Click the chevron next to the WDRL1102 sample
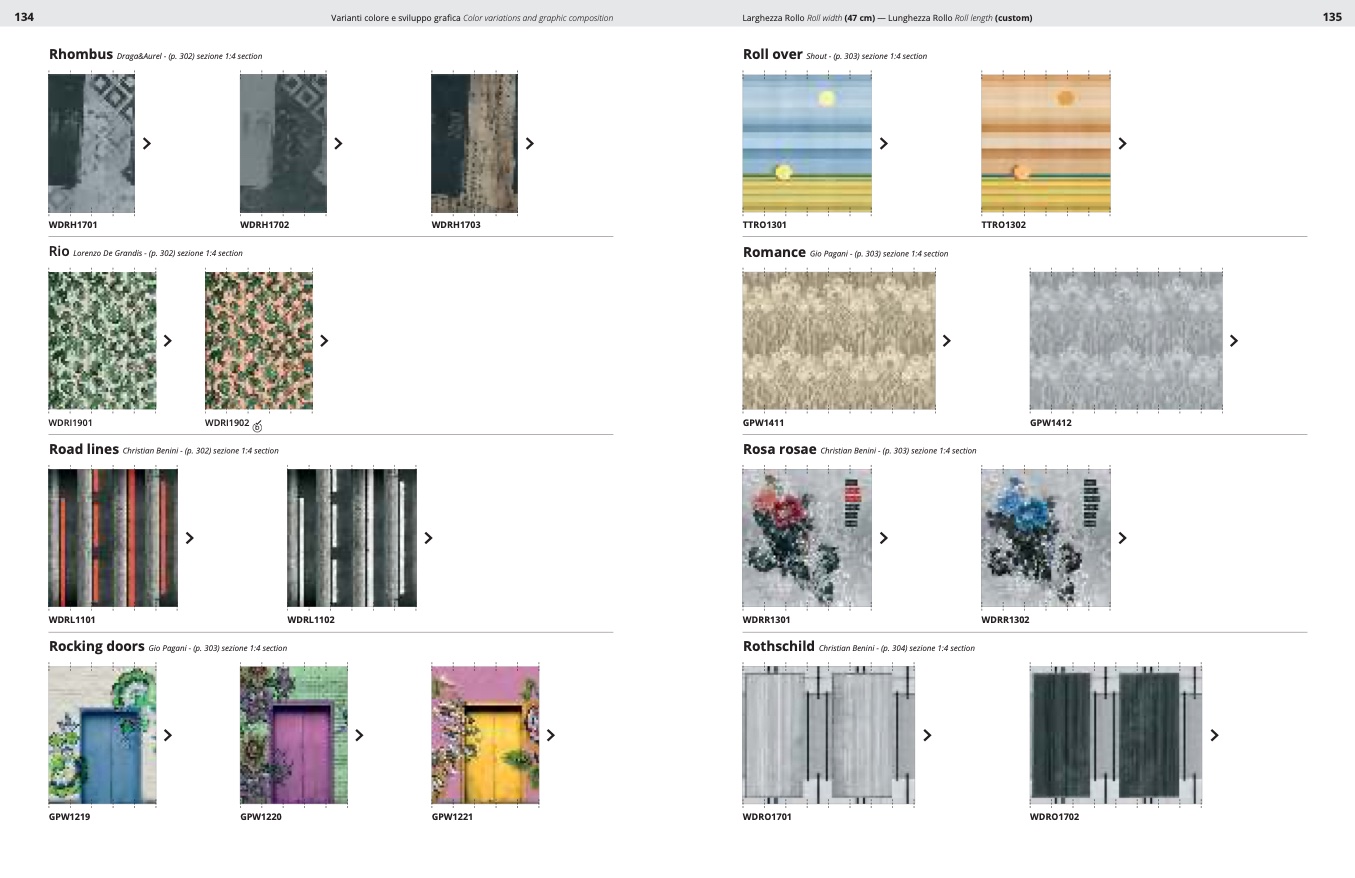 429,538
